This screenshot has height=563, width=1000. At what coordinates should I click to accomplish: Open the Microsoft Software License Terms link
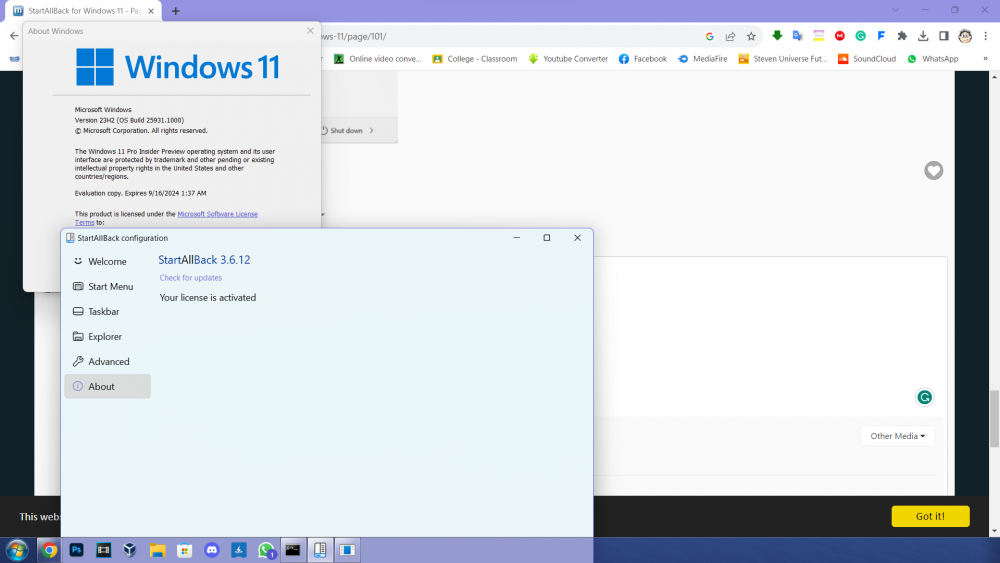(216, 214)
